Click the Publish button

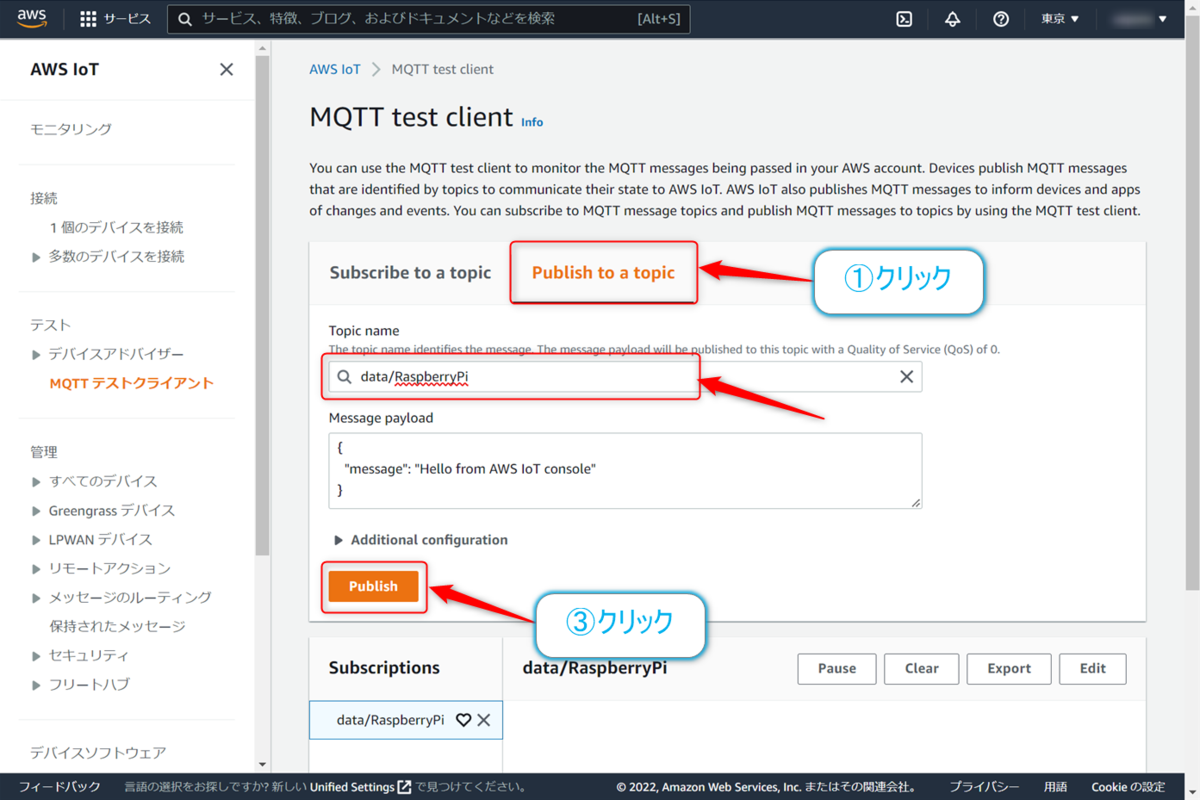(373, 586)
